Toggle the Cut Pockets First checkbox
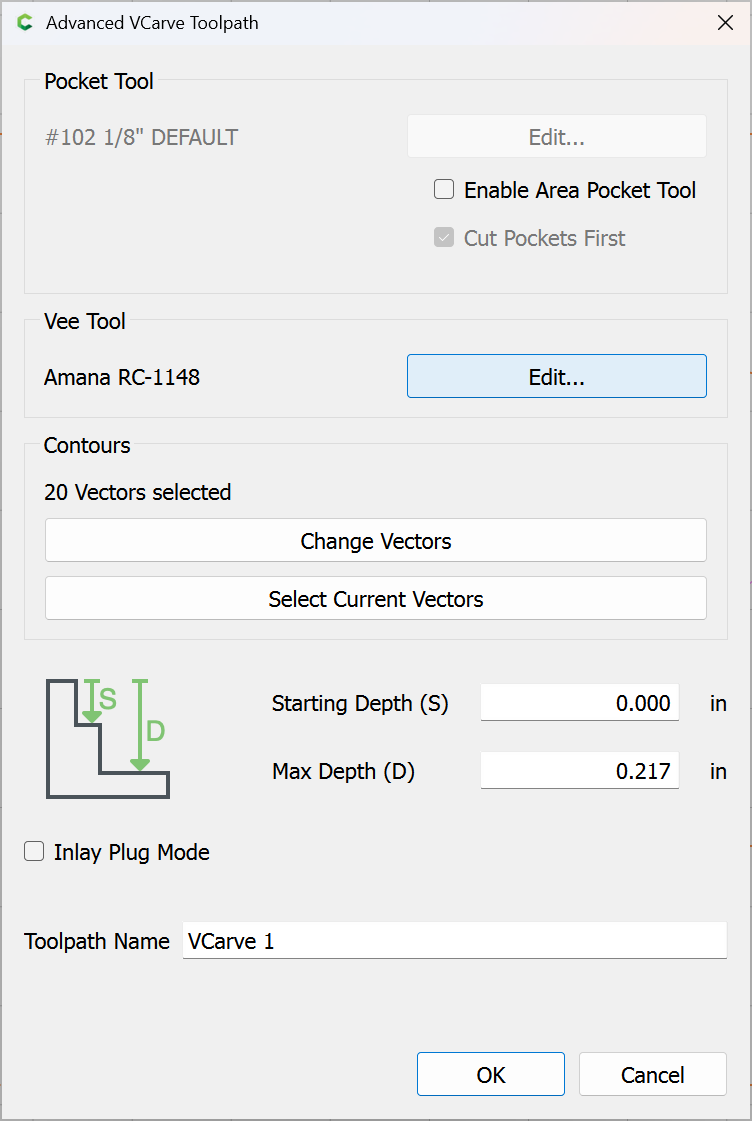Viewport: 752px width, 1121px height. pos(444,238)
